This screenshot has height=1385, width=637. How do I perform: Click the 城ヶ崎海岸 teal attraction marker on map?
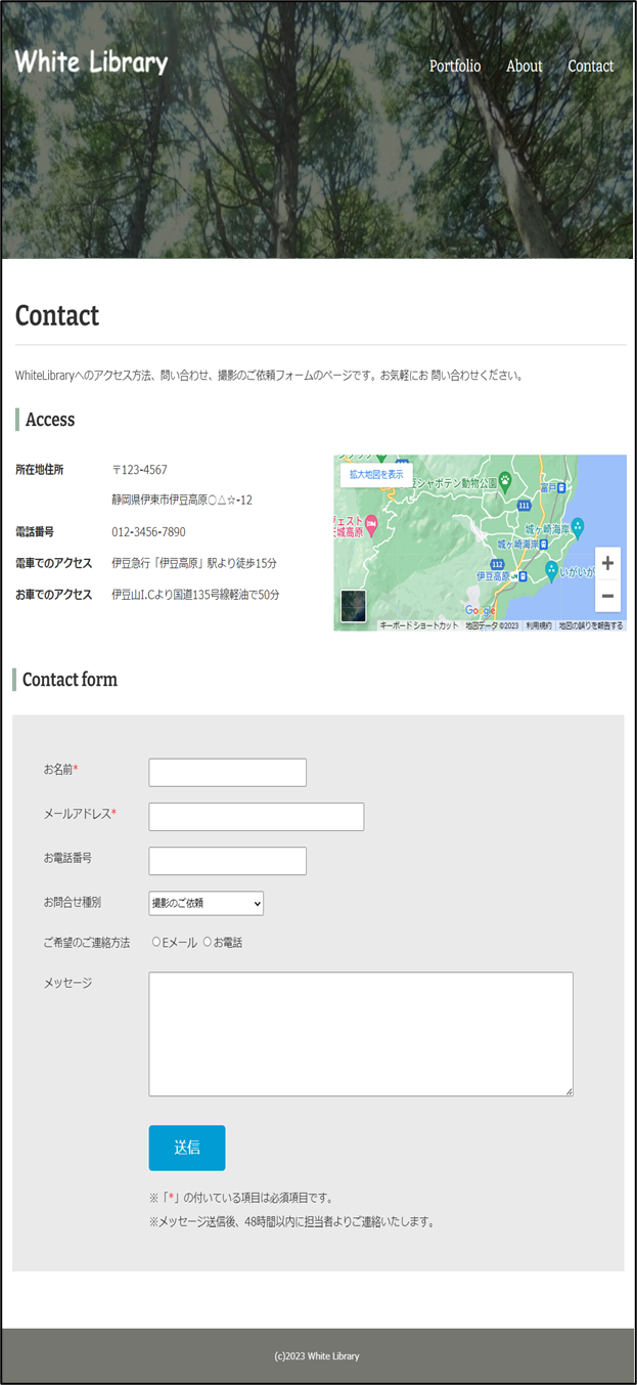[x=577, y=527]
